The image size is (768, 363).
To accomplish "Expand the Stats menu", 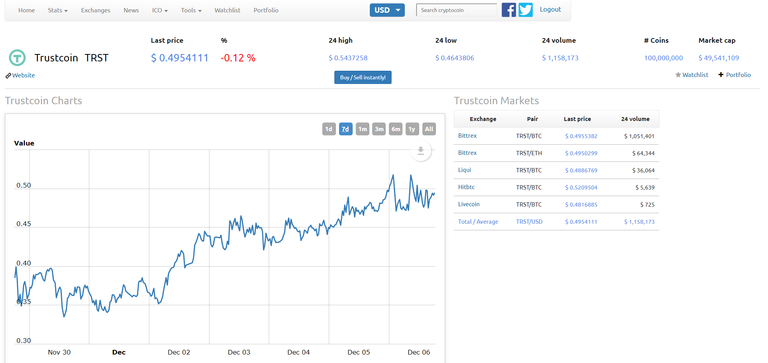I will pos(58,10).
